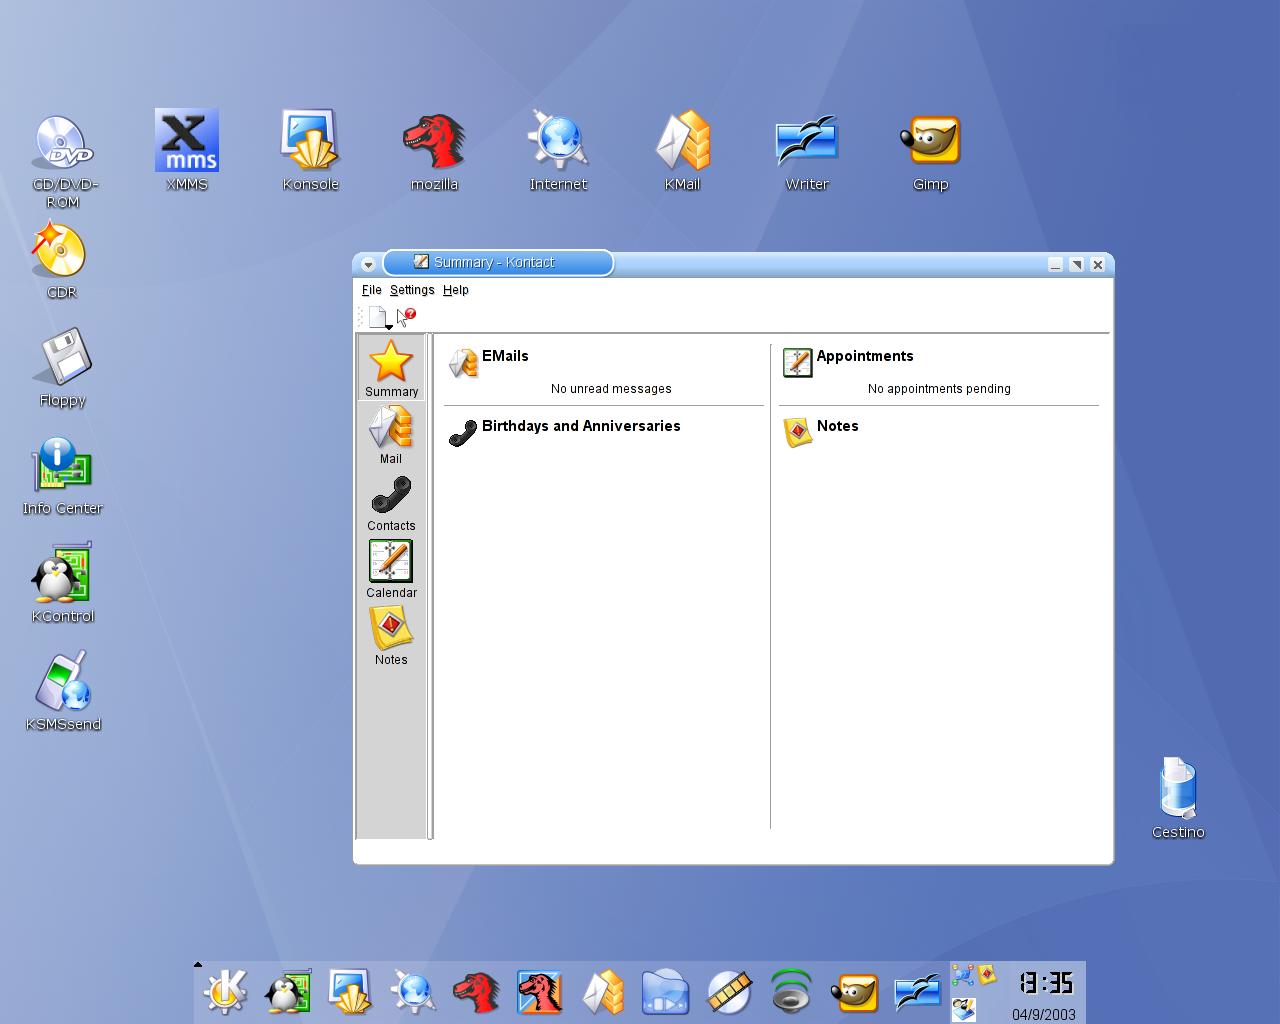Click the New document toolbar icon
The height and width of the screenshot is (1024, 1280).
pos(377,317)
